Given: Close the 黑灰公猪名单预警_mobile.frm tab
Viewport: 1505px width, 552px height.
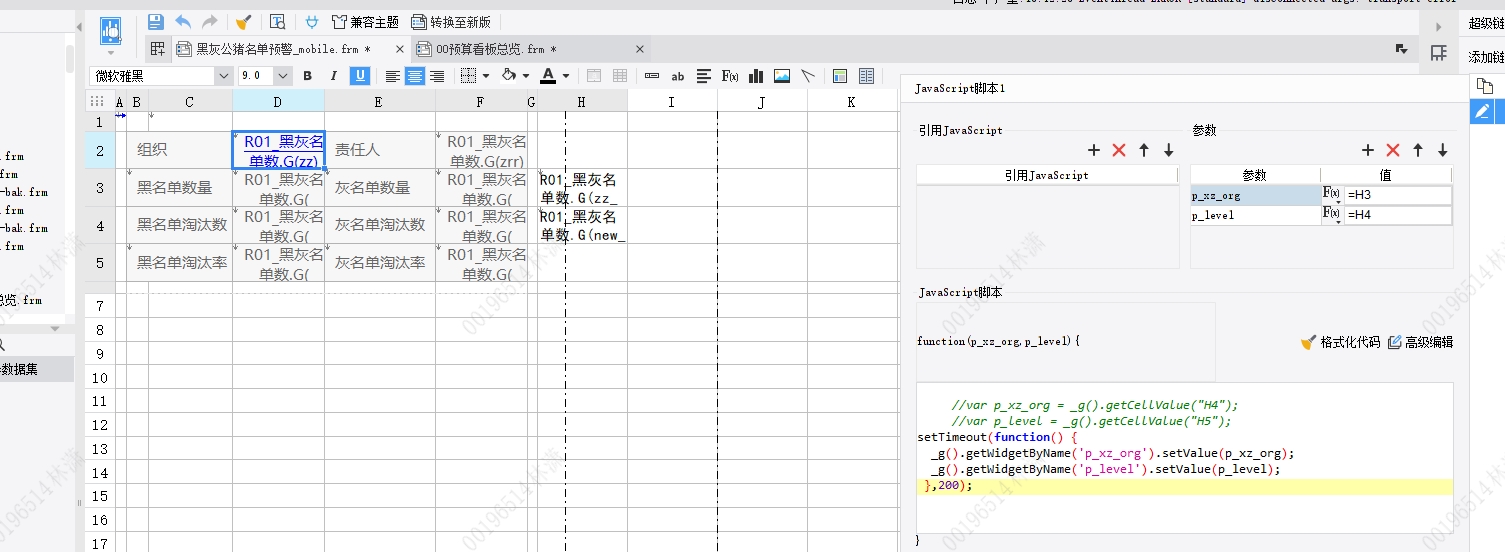Looking at the screenshot, I should 400,48.
